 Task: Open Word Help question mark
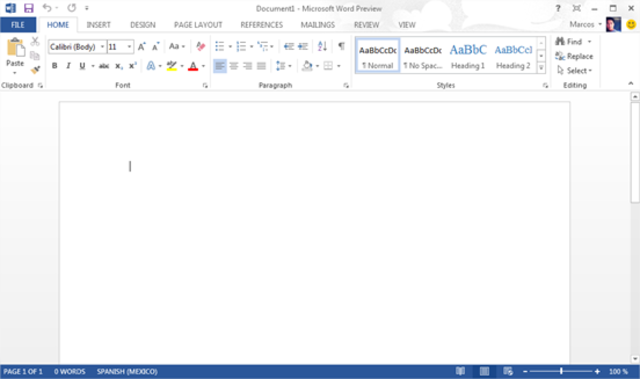[558, 8]
